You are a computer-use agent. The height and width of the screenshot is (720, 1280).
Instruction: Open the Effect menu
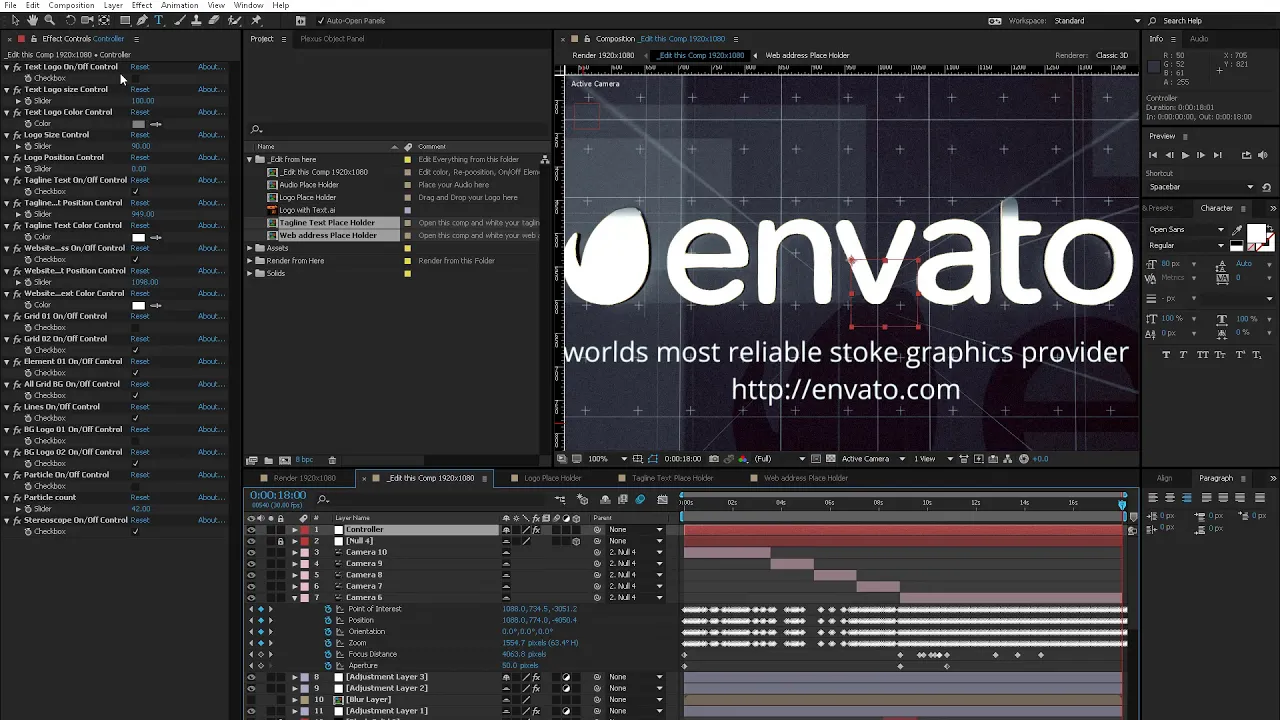(142, 5)
